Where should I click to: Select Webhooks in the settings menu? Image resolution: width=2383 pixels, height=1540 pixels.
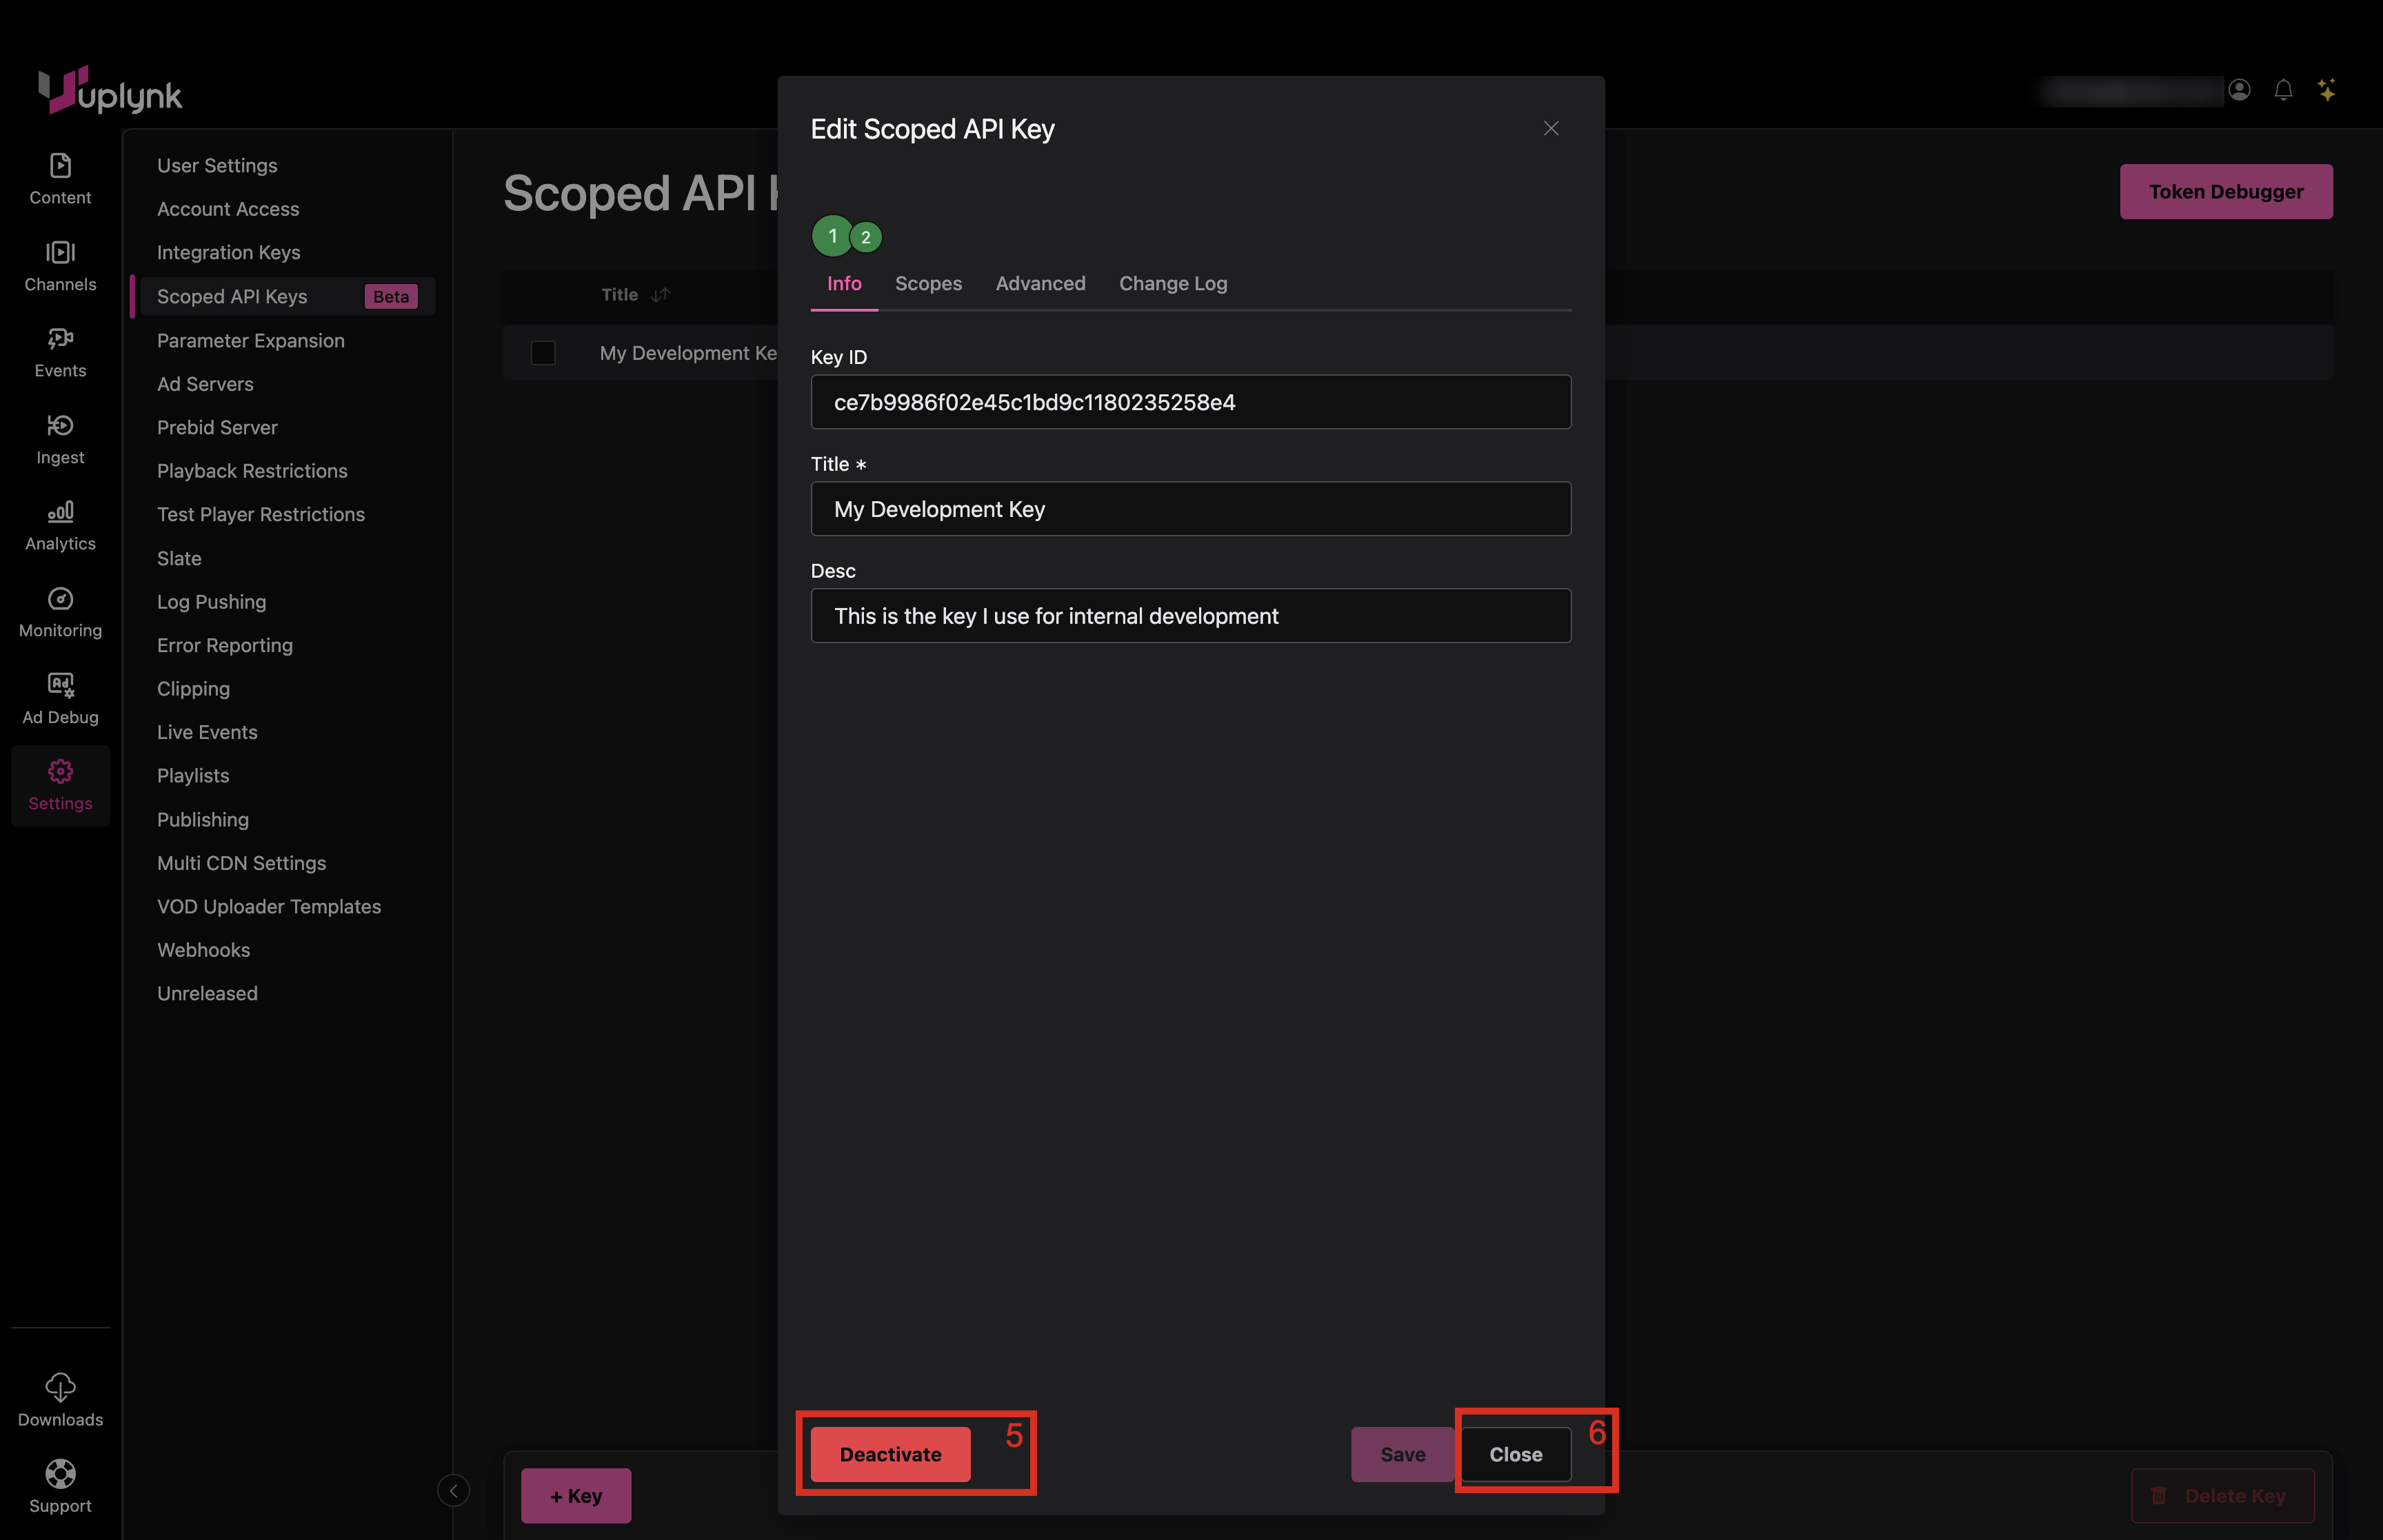pyautogui.click(x=203, y=949)
